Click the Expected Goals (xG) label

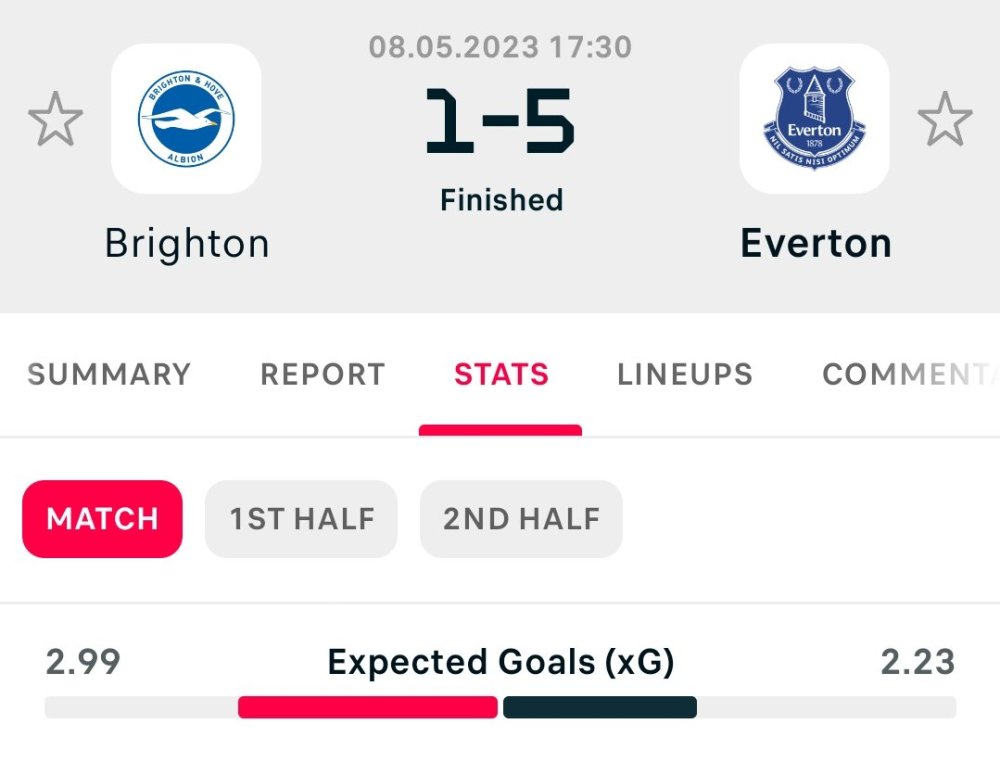pyautogui.click(x=500, y=662)
